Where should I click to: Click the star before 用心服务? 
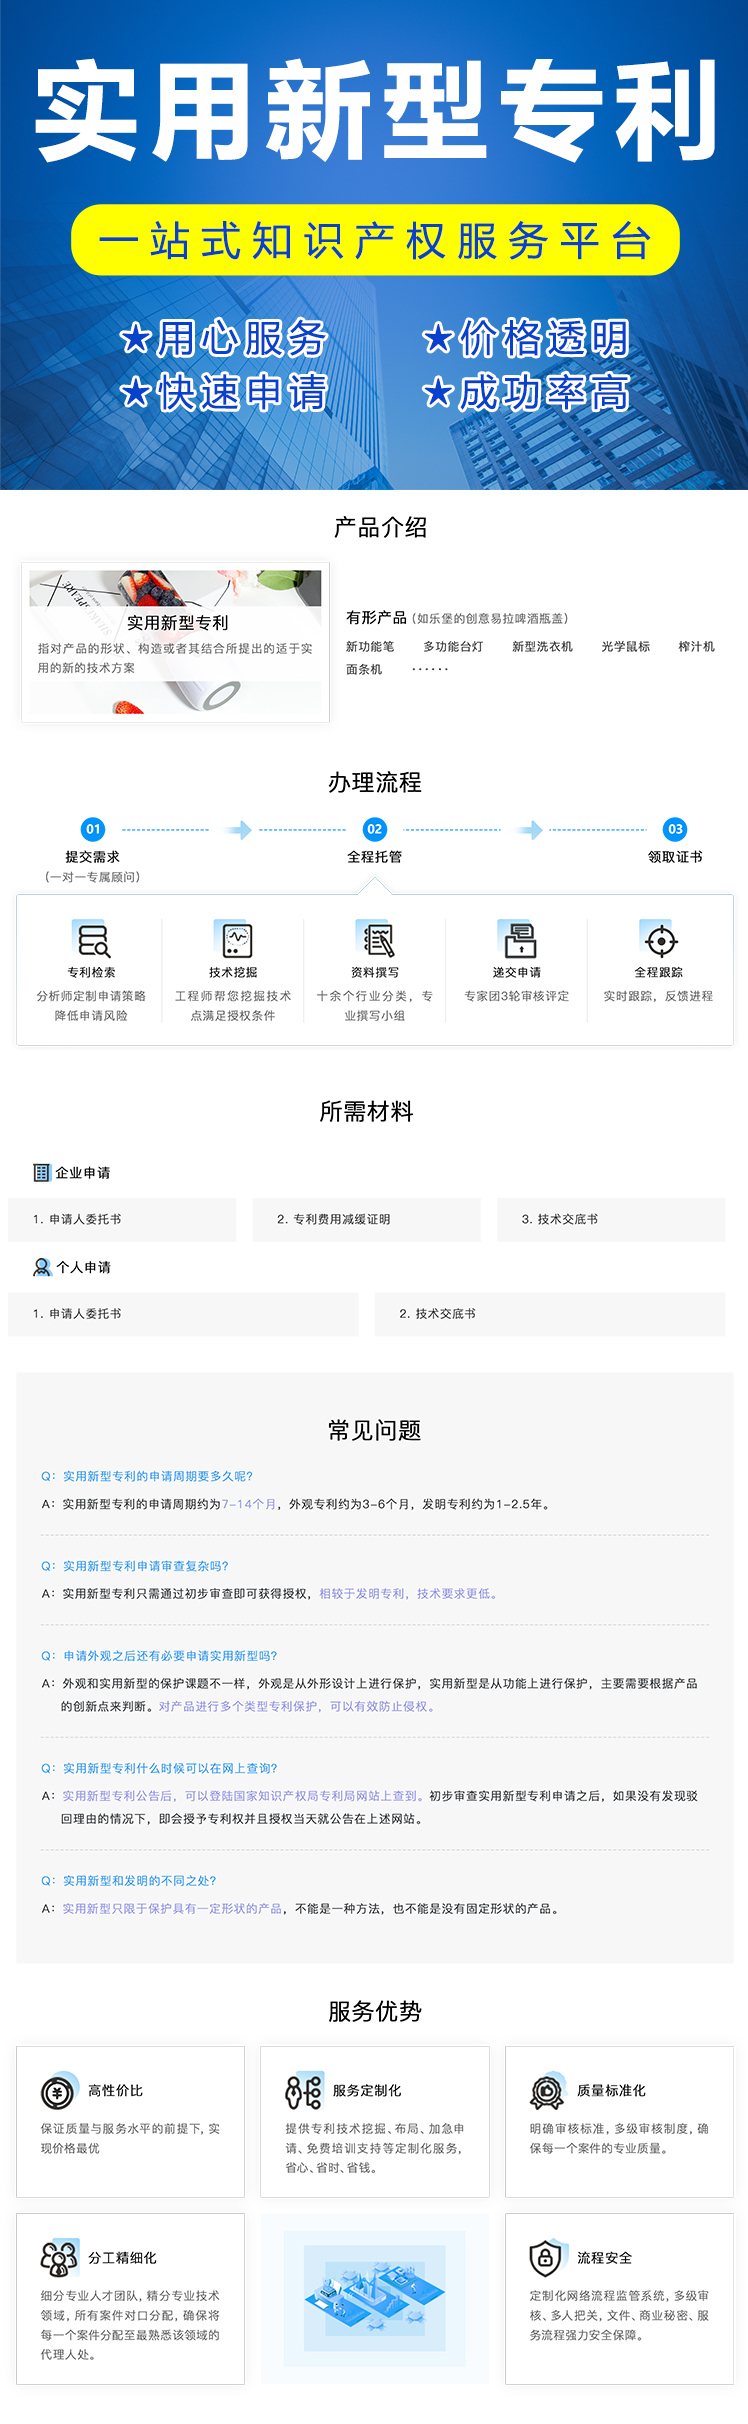135,338
